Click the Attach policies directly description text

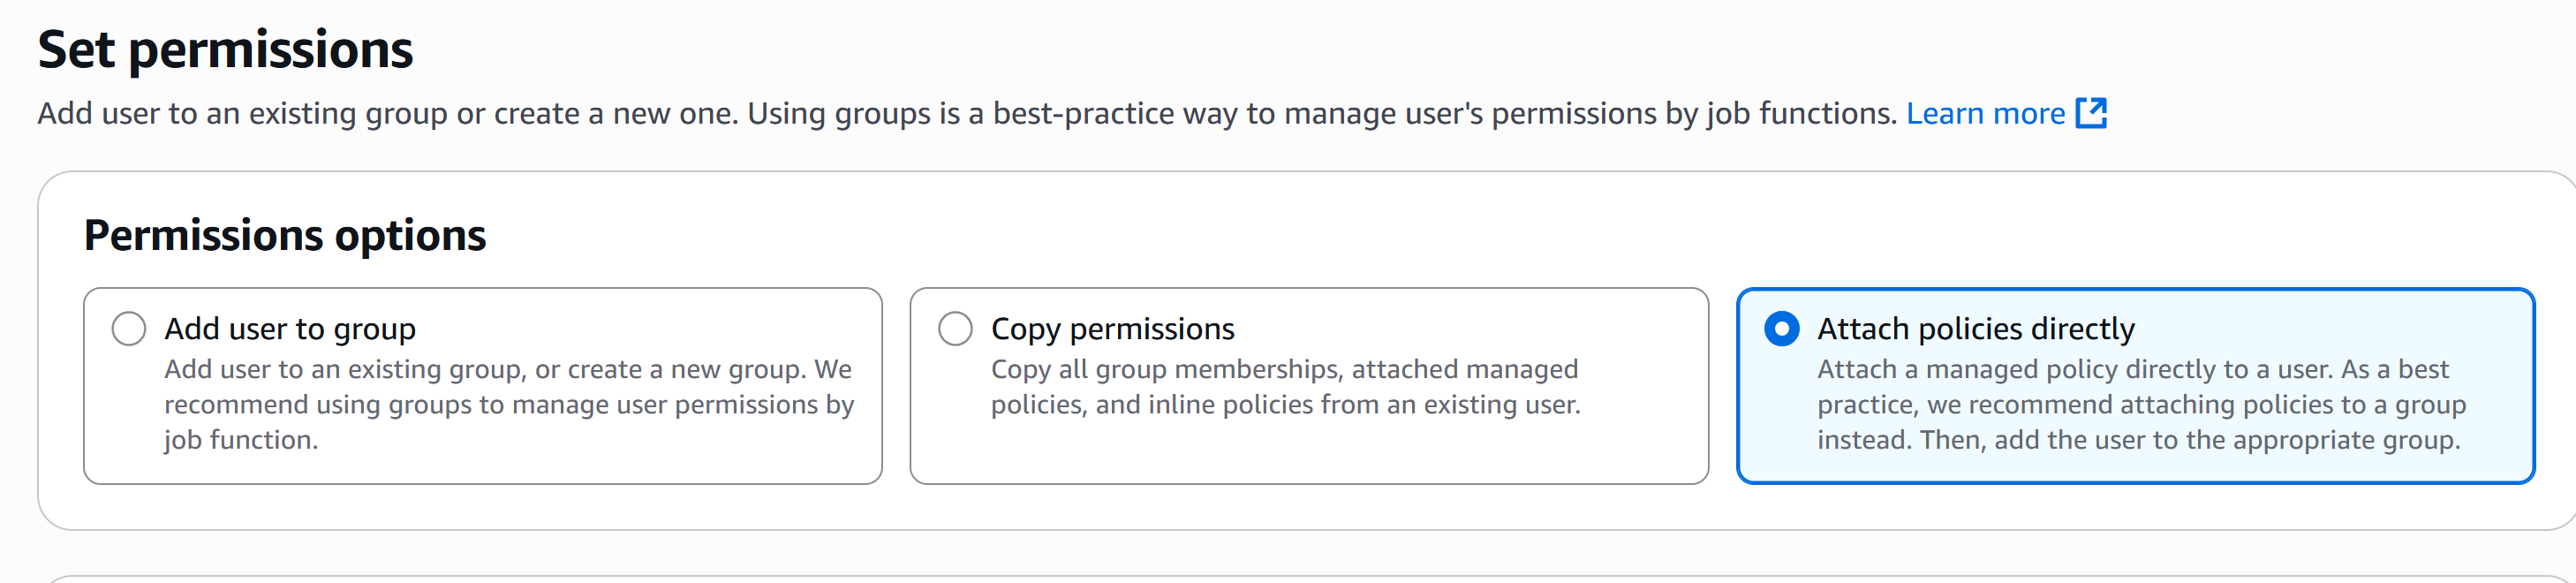[x=2141, y=404]
